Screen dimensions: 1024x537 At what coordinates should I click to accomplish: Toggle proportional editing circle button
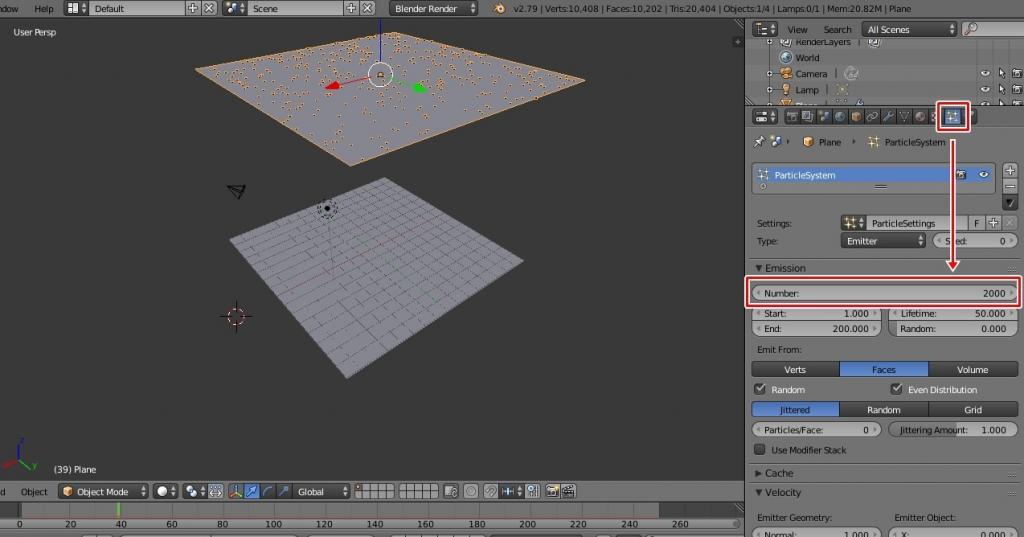pyautogui.click(x=471, y=491)
